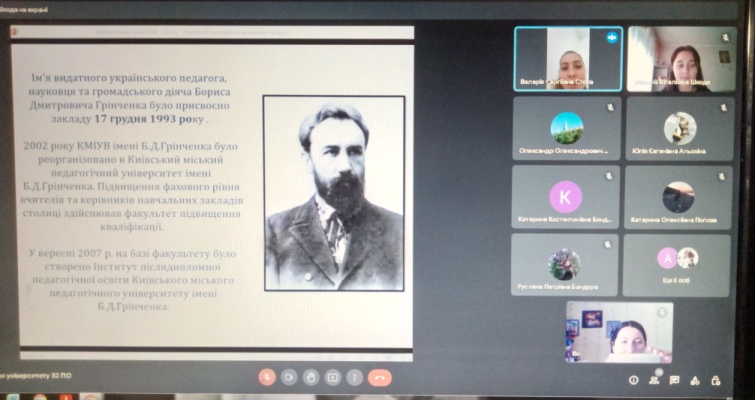The width and height of the screenshot is (755, 400).
Task: Click the name Катерина Костянтинівна Бонд...
Action: coord(565,219)
